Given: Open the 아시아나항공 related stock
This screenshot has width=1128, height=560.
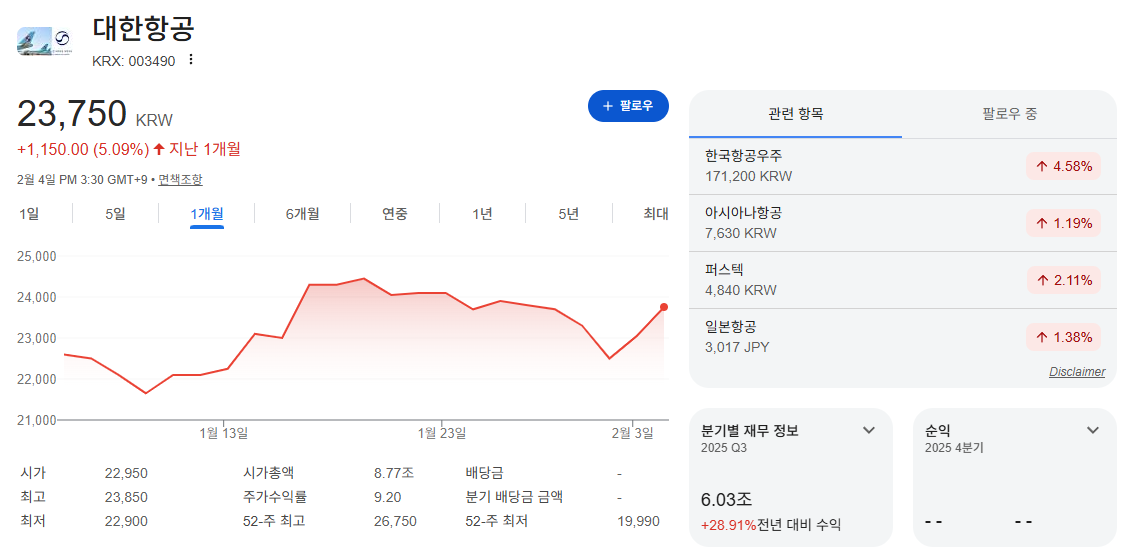Looking at the screenshot, I should click(x=903, y=223).
